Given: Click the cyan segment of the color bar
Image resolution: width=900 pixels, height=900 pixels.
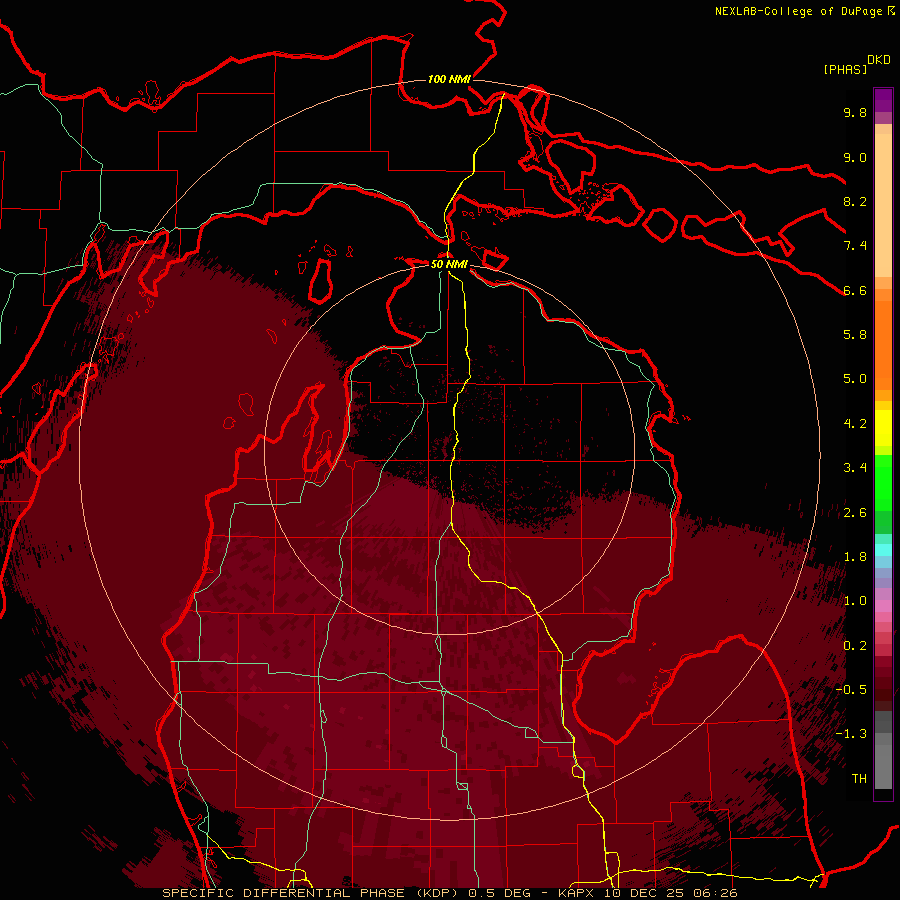Looking at the screenshot, I should coord(883,550).
